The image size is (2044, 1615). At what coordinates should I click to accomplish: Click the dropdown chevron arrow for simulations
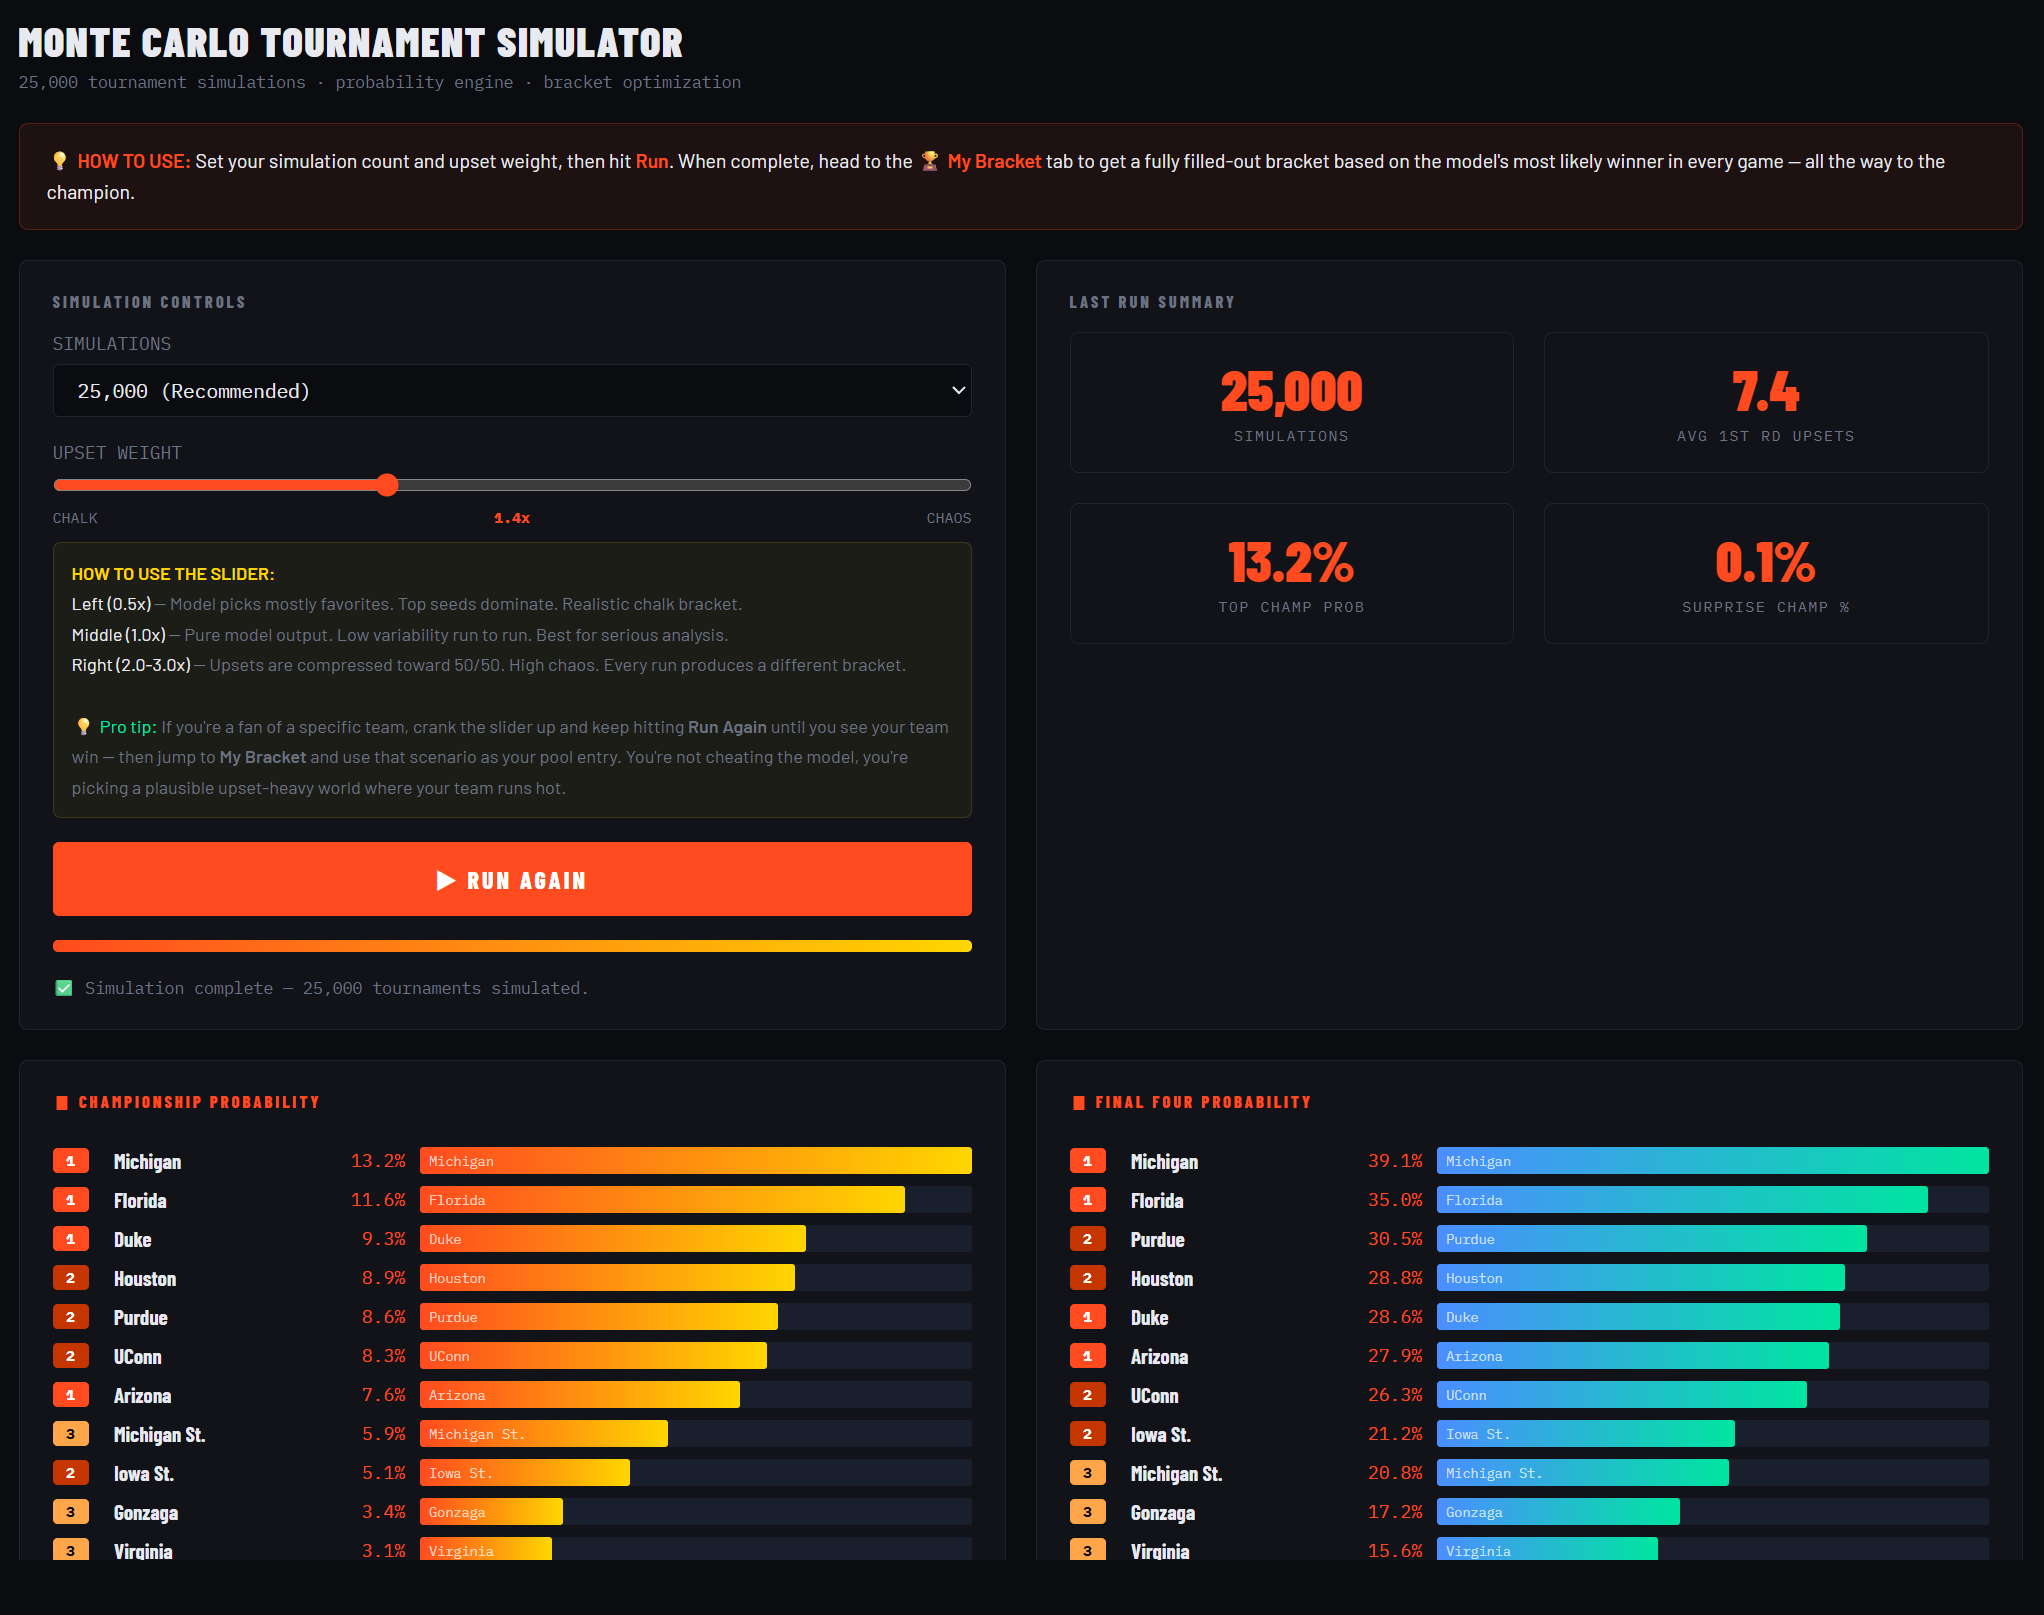click(x=958, y=391)
